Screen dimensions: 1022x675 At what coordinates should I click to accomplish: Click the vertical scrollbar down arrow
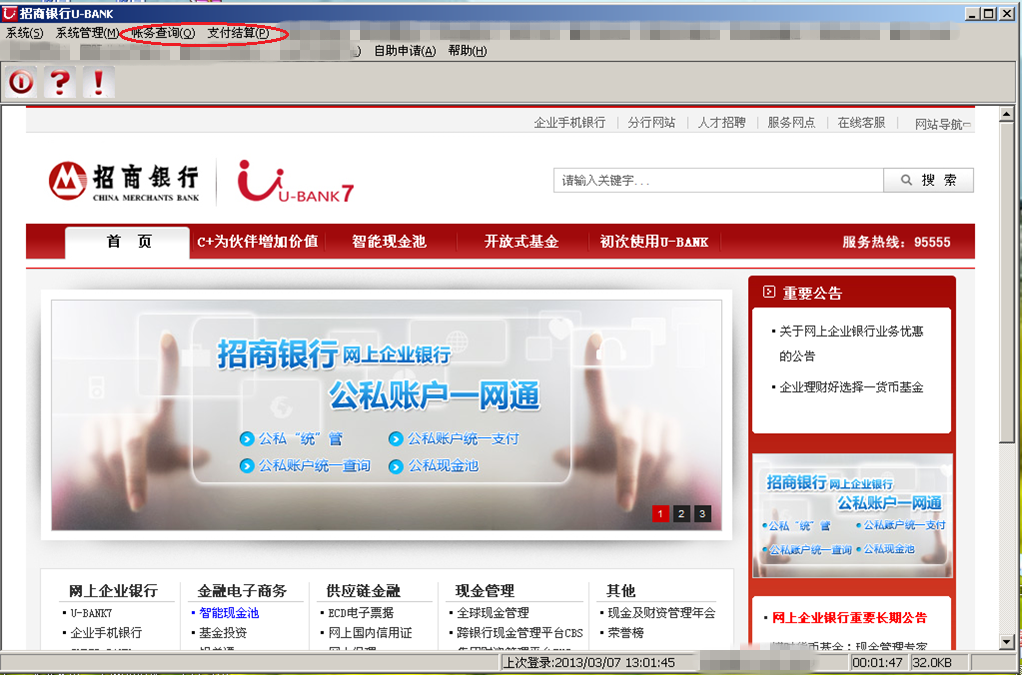[x=1007, y=642]
